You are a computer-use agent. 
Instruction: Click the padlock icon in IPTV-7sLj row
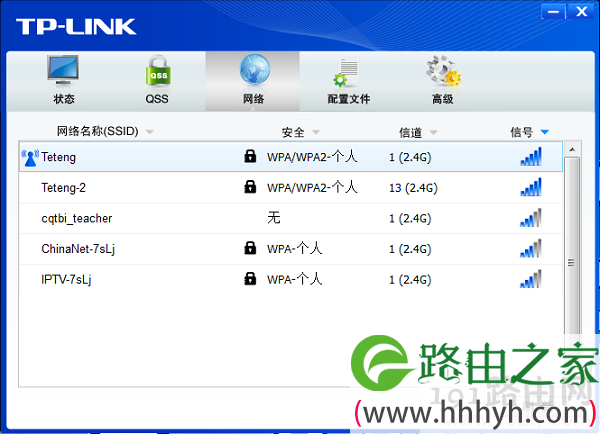coord(250,279)
